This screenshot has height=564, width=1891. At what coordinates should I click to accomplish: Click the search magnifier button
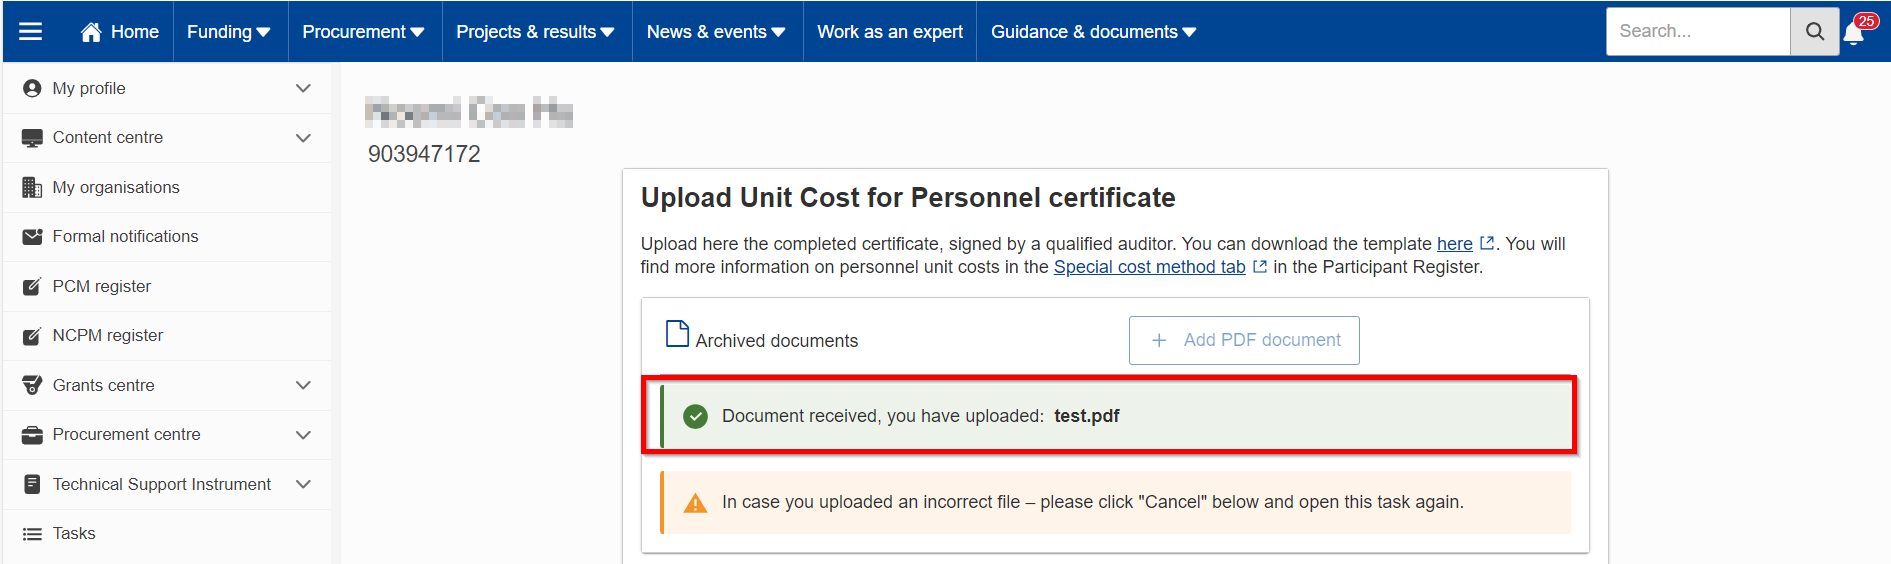coord(1815,31)
